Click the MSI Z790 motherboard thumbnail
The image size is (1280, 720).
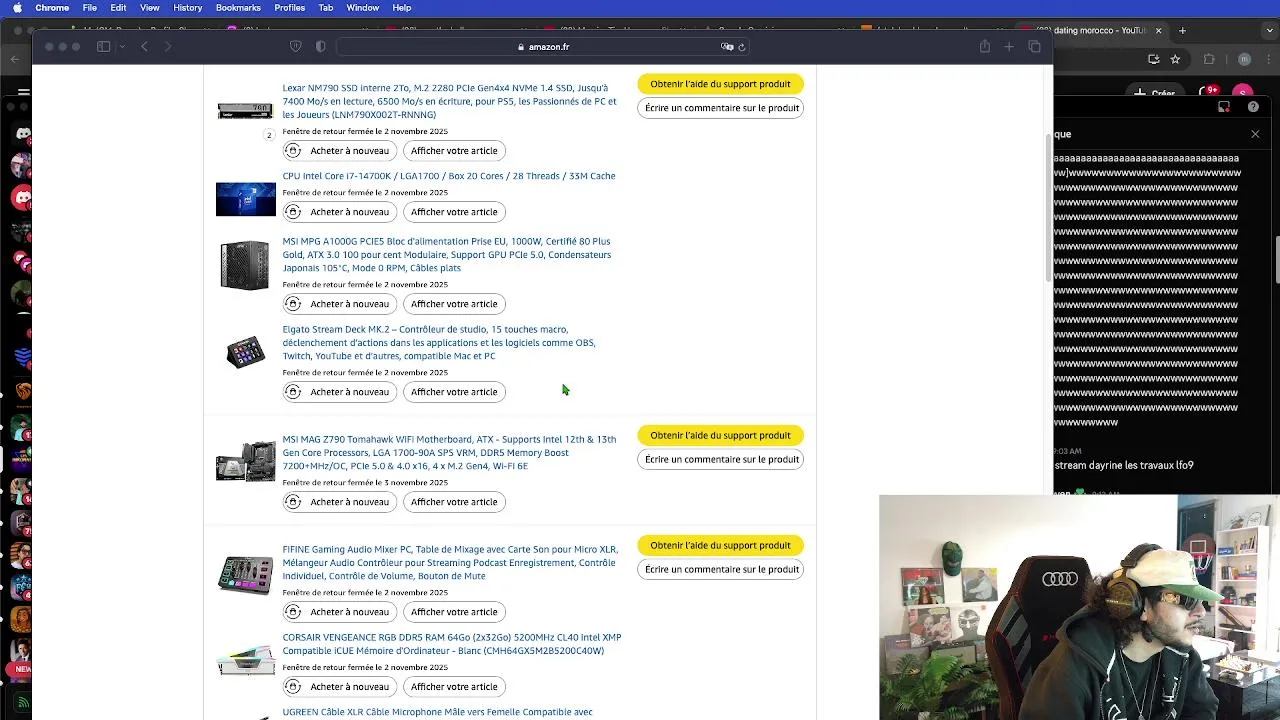click(x=245, y=462)
